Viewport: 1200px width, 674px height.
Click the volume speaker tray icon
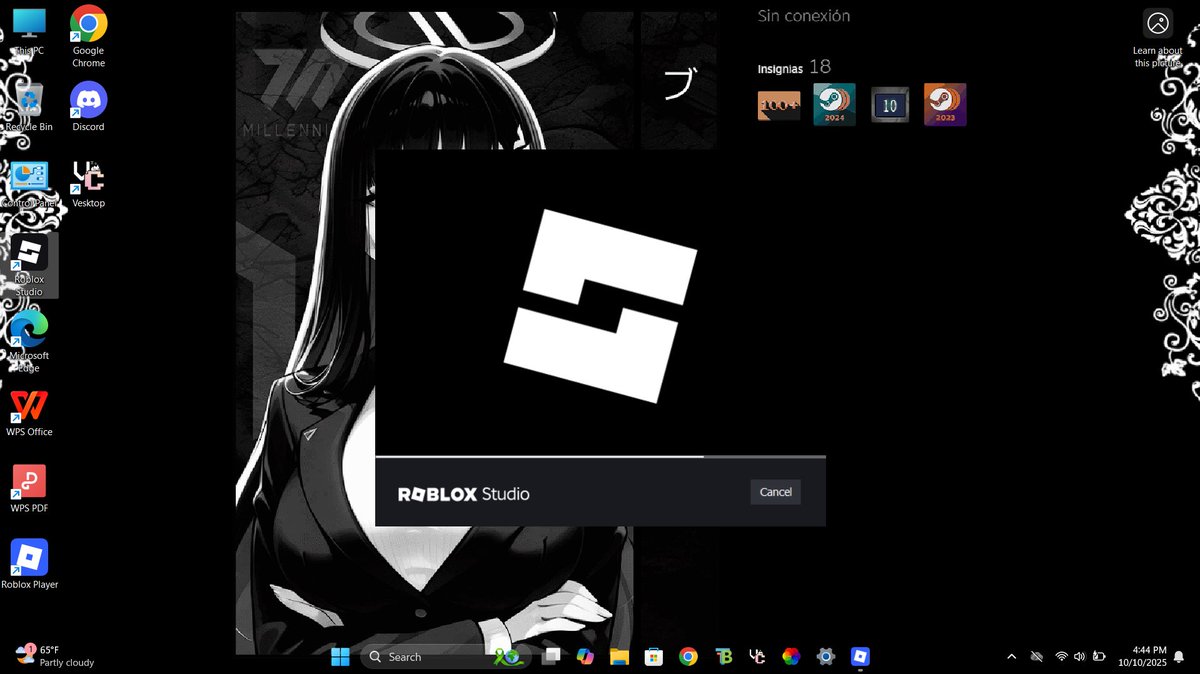pyautogui.click(x=1079, y=657)
